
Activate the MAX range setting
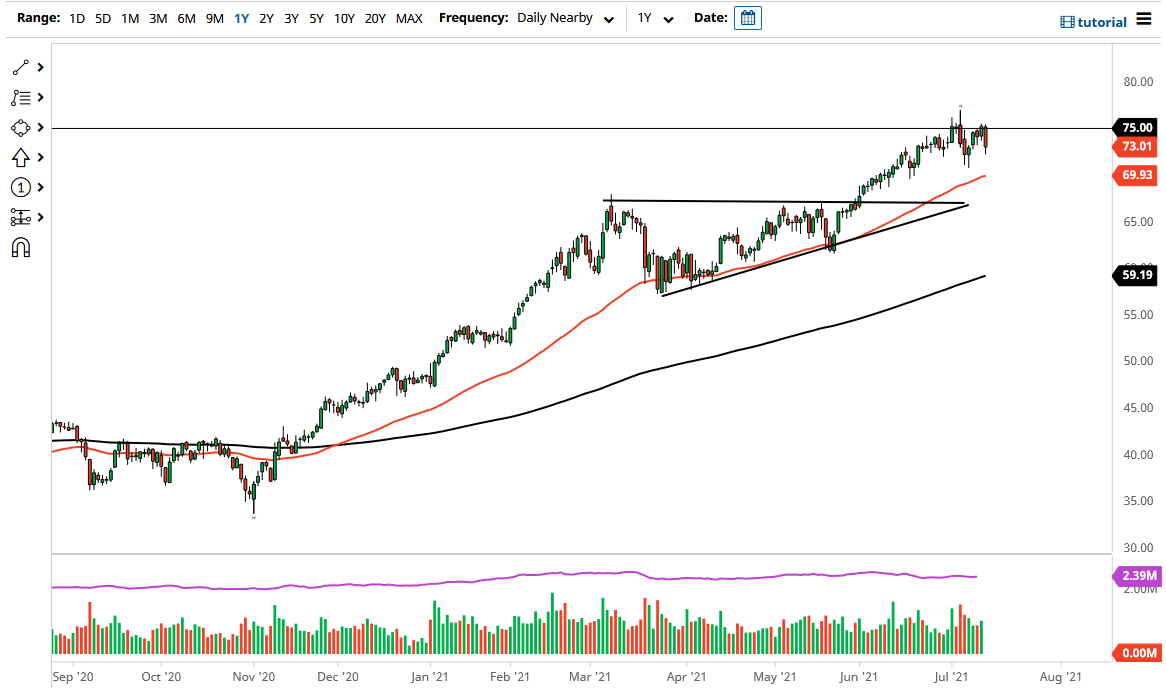[x=409, y=18]
